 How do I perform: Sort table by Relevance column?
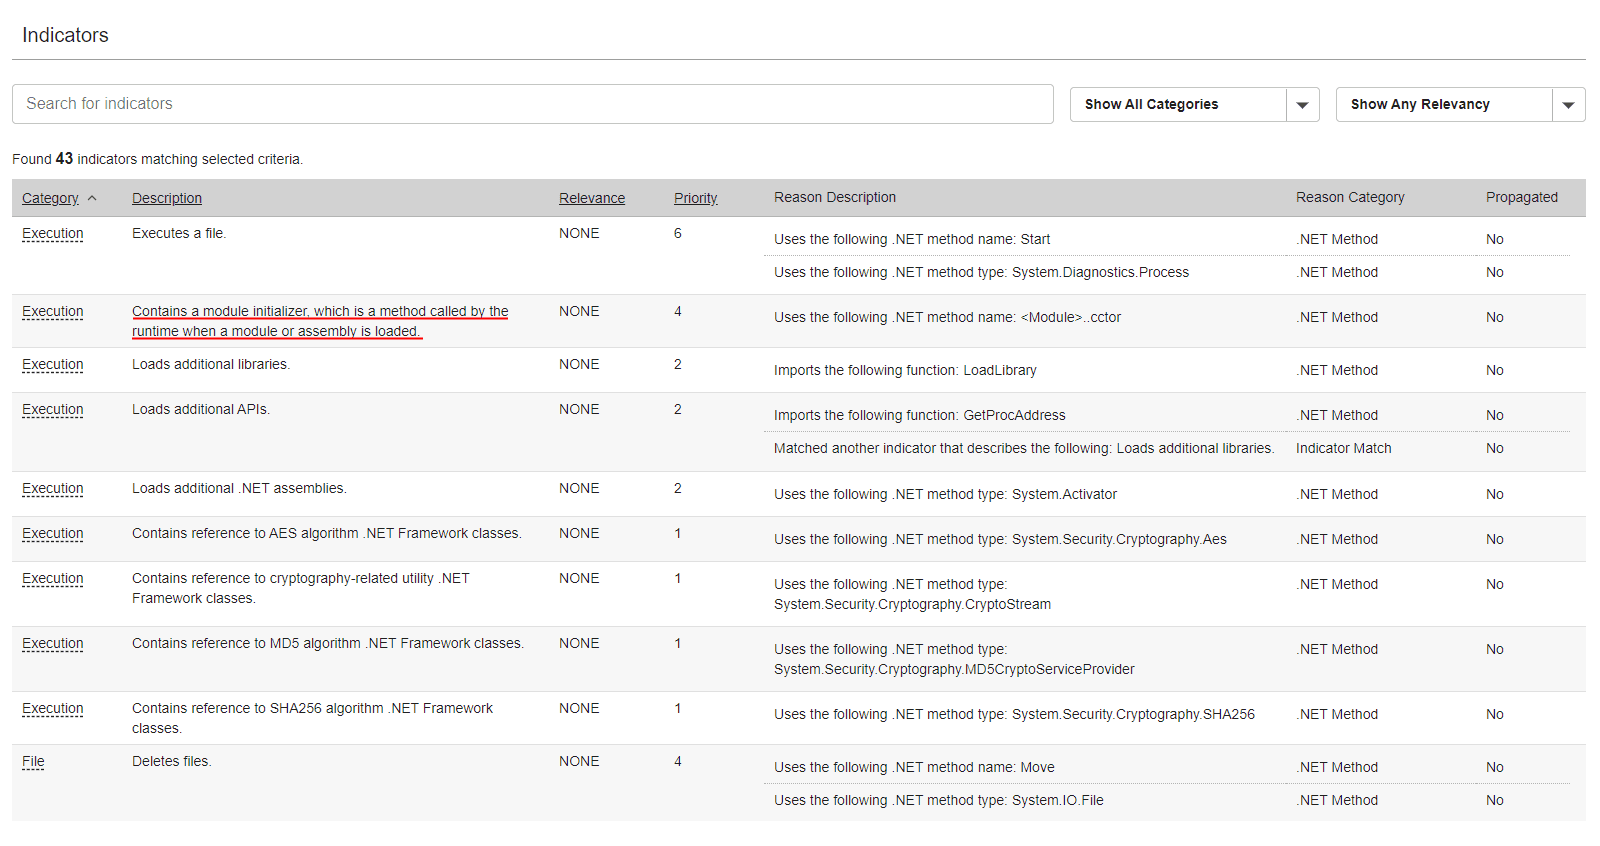point(591,198)
